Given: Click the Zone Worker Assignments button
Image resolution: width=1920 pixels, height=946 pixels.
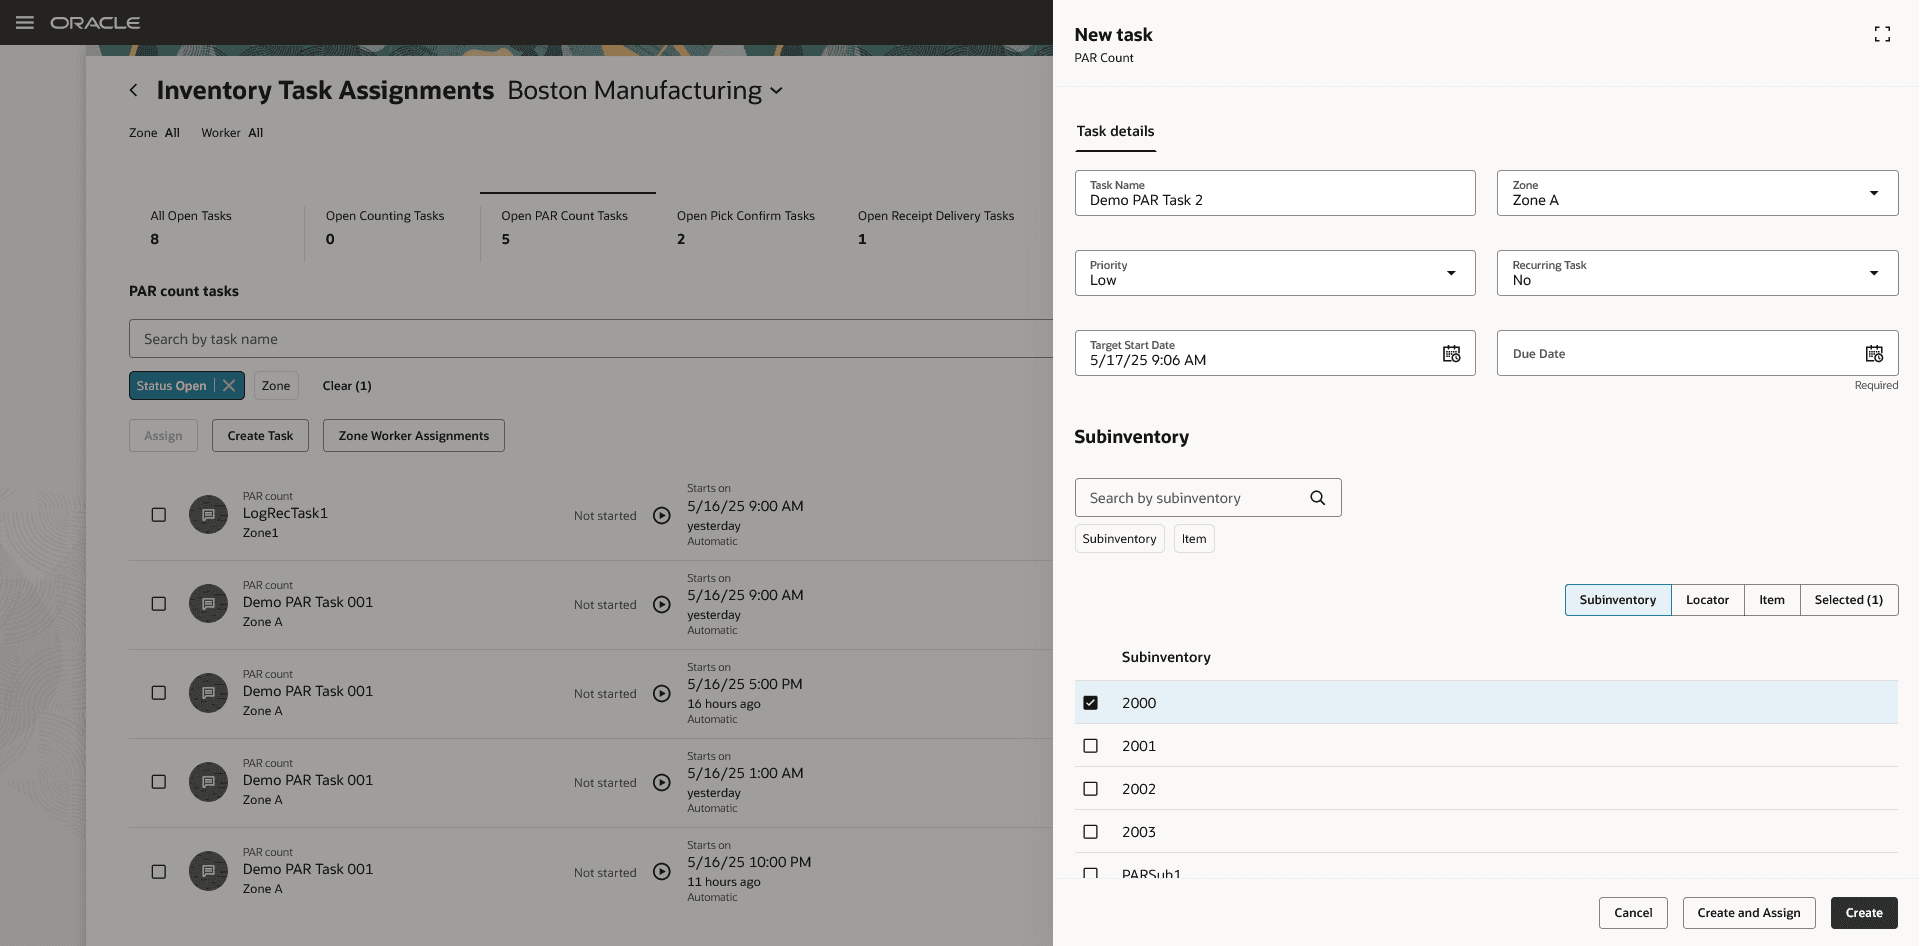Looking at the screenshot, I should pyautogui.click(x=413, y=435).
